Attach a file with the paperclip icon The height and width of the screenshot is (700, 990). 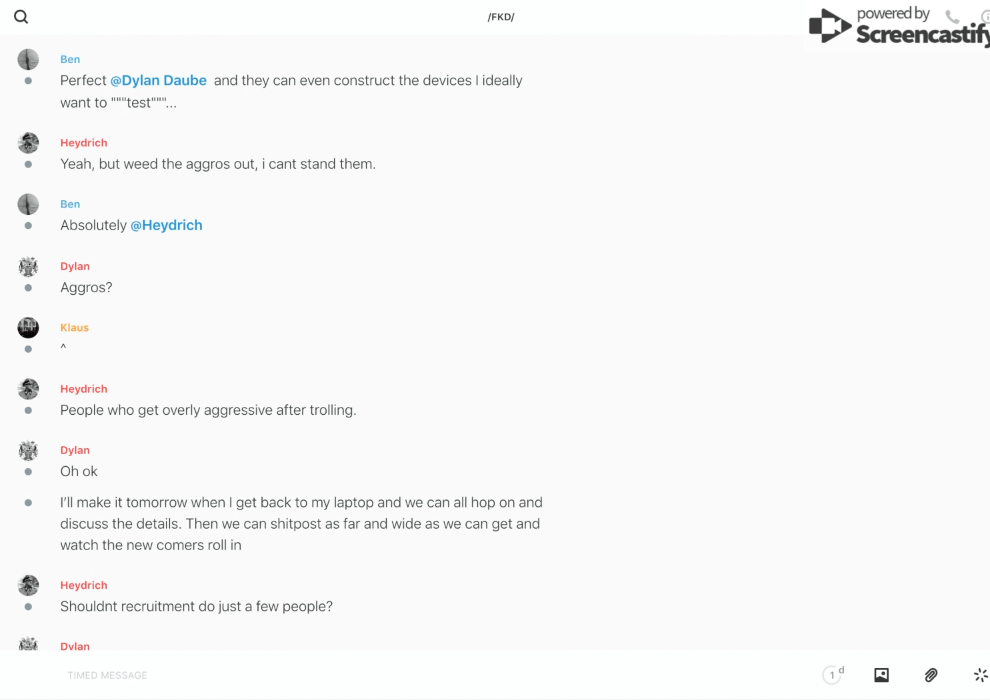click(x=931, y=675)
